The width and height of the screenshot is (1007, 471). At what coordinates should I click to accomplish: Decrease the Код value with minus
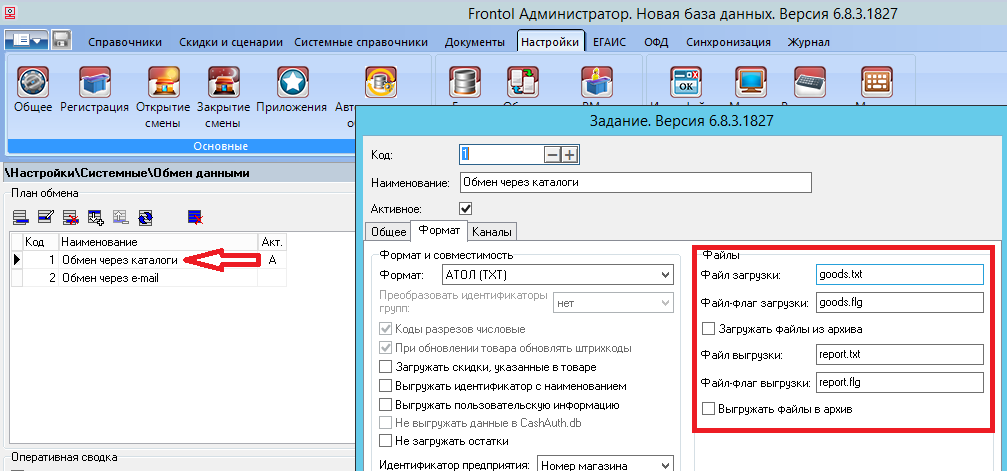coord(552,155)
